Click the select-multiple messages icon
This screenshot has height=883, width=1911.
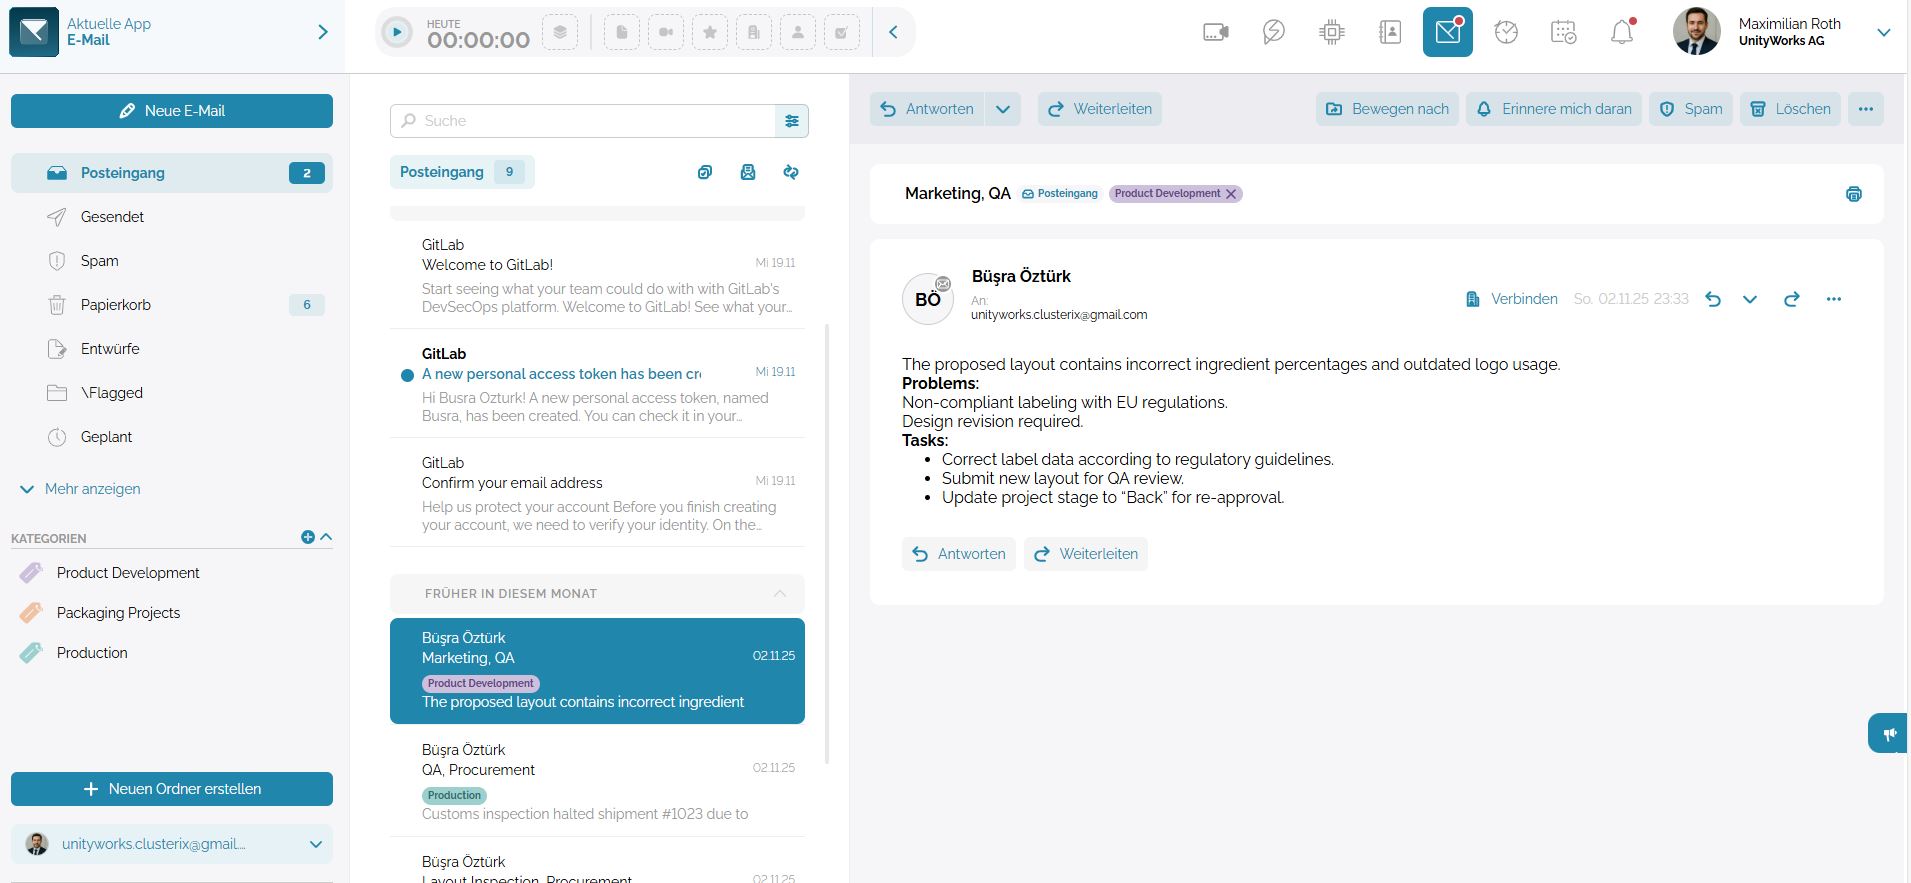[x=705, y=172]
